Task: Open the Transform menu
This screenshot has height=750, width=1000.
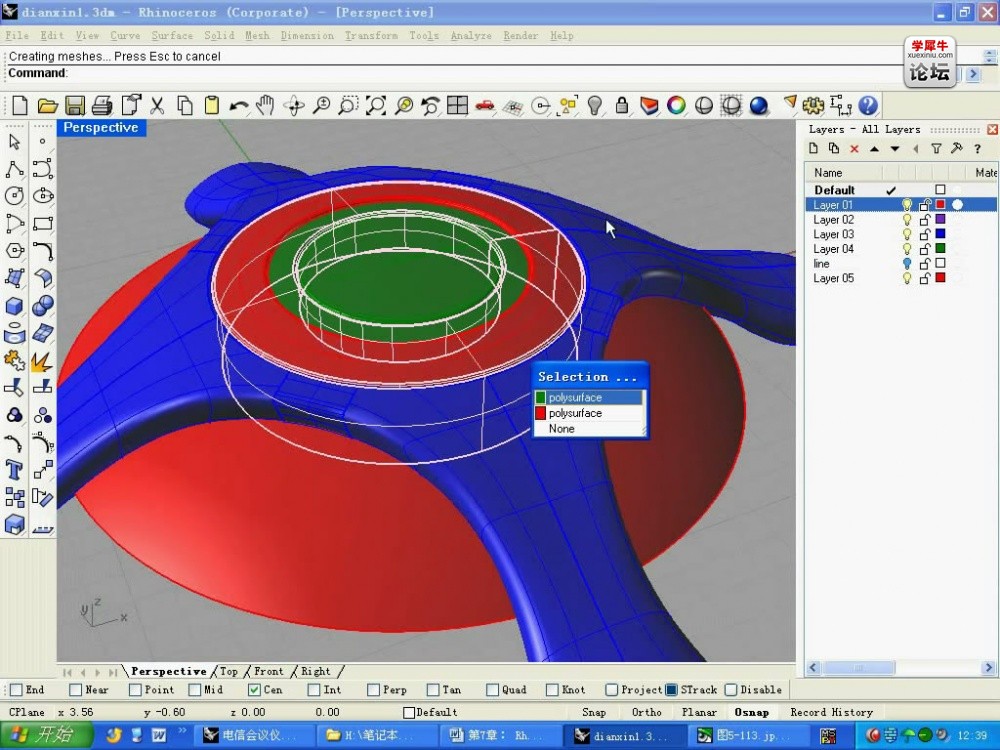Action: [x=371, y=36]
